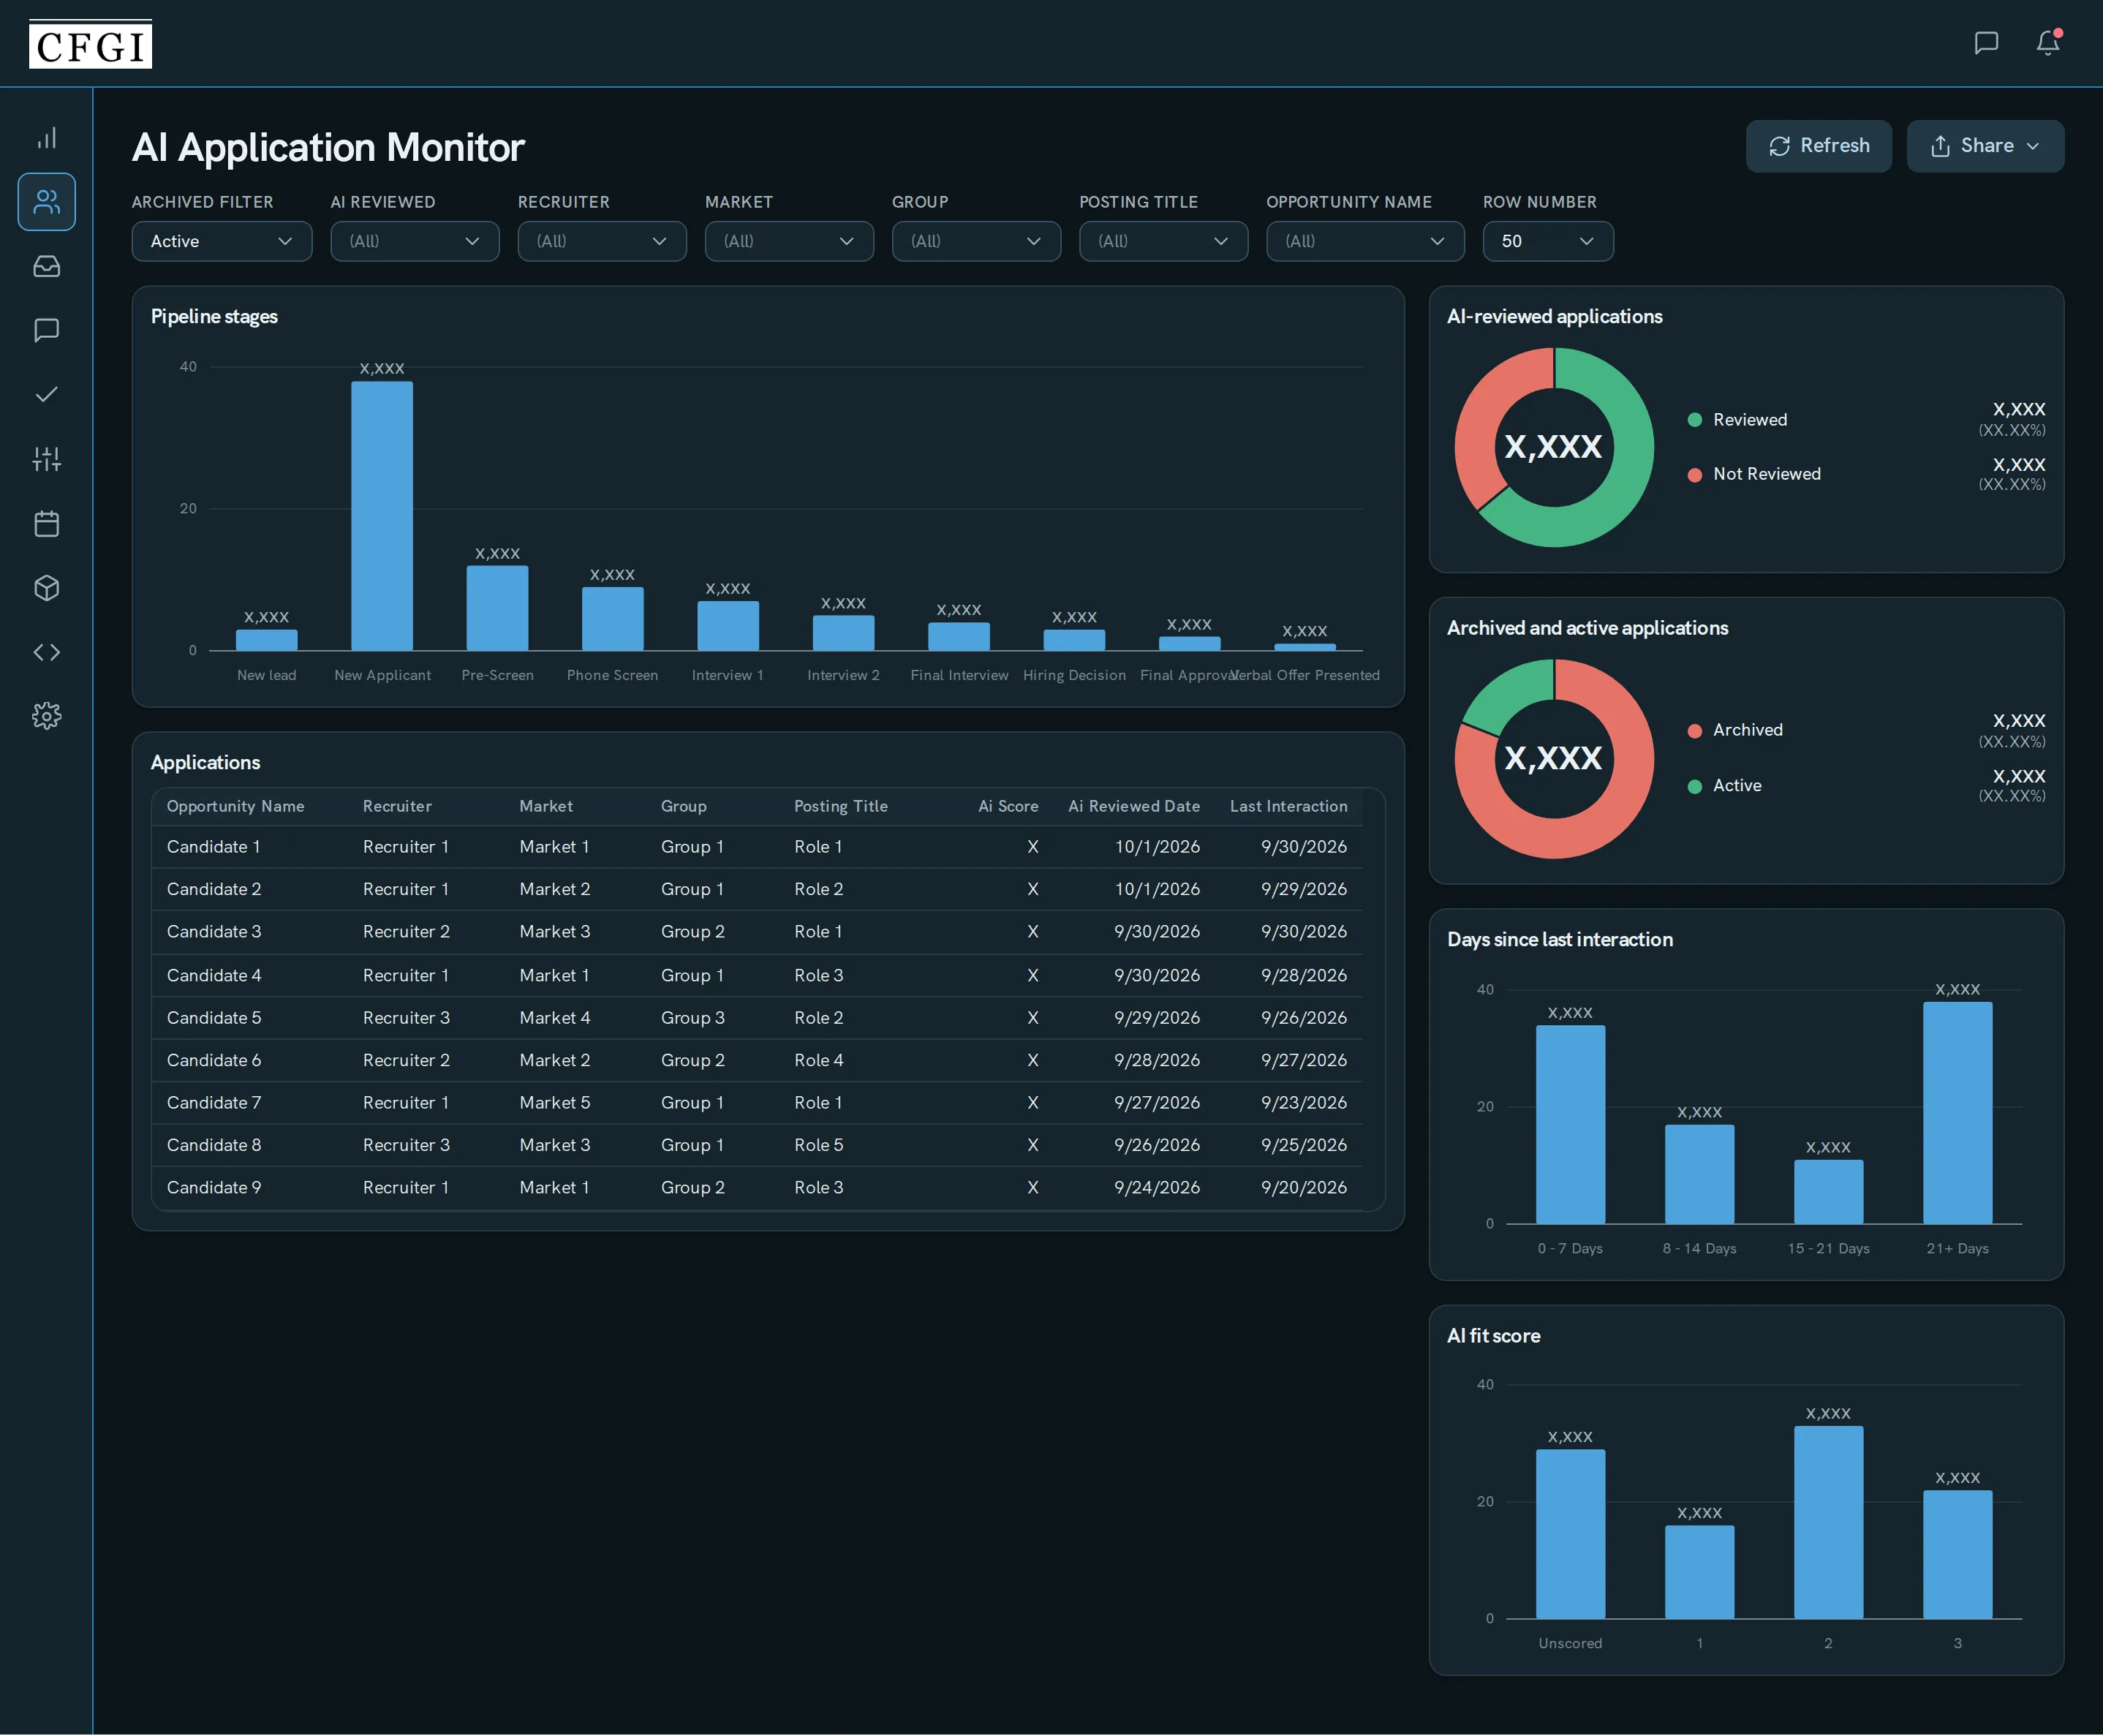The image size is (2103, 1736).
Task: Select the Candidate 9 cell
Action: tap(214, 1187)
